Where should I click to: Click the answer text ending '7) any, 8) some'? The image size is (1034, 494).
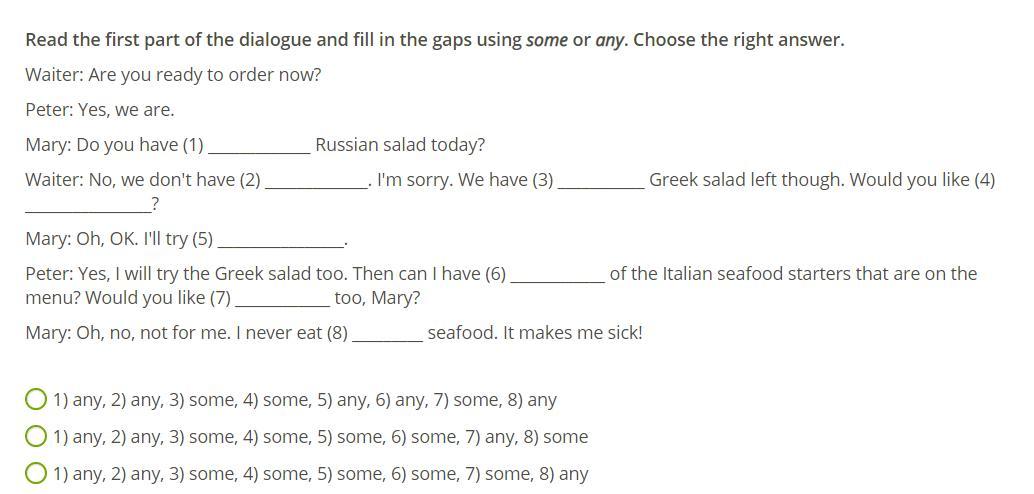320,437
